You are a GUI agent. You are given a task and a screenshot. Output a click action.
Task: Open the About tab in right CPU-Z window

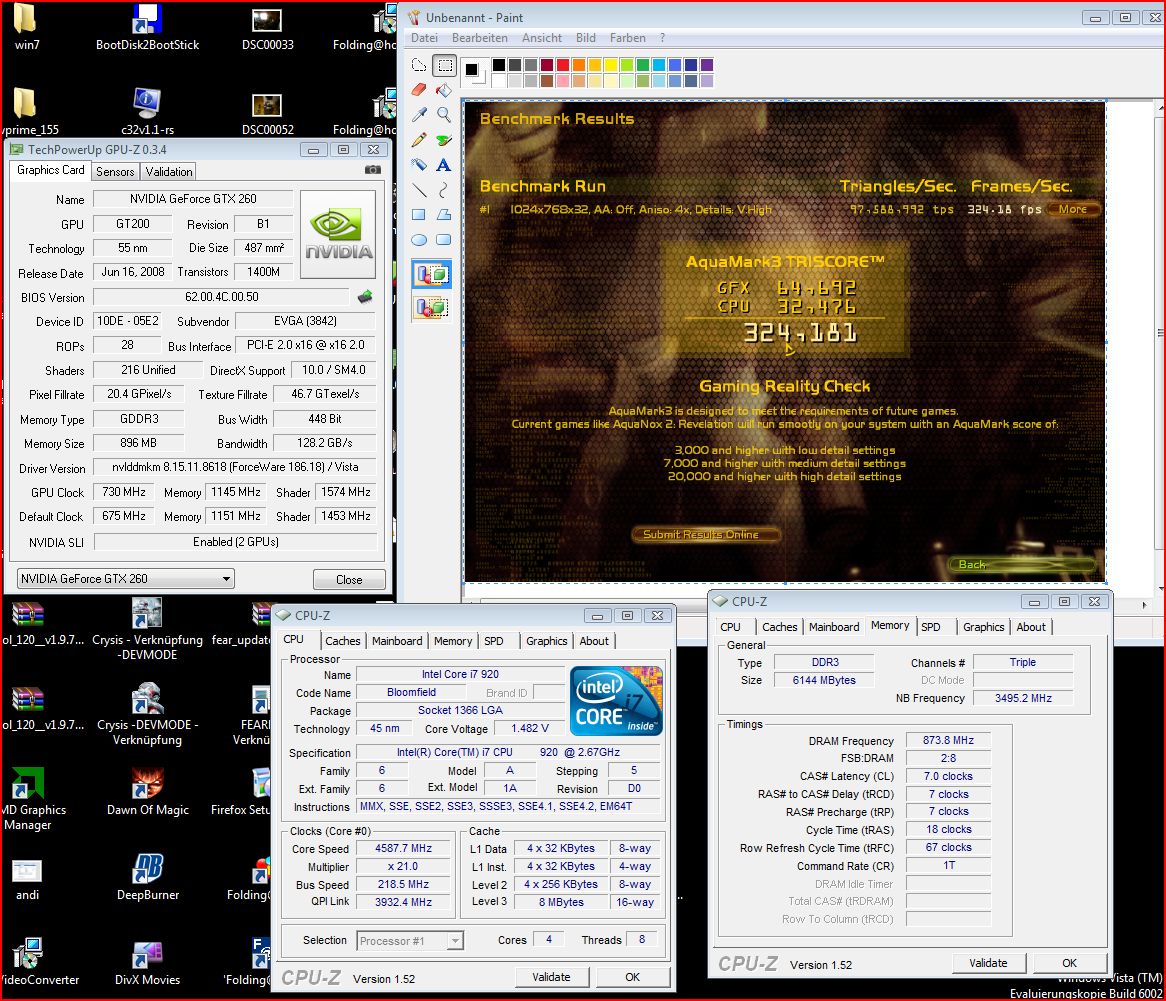(x=1031, y=627)
